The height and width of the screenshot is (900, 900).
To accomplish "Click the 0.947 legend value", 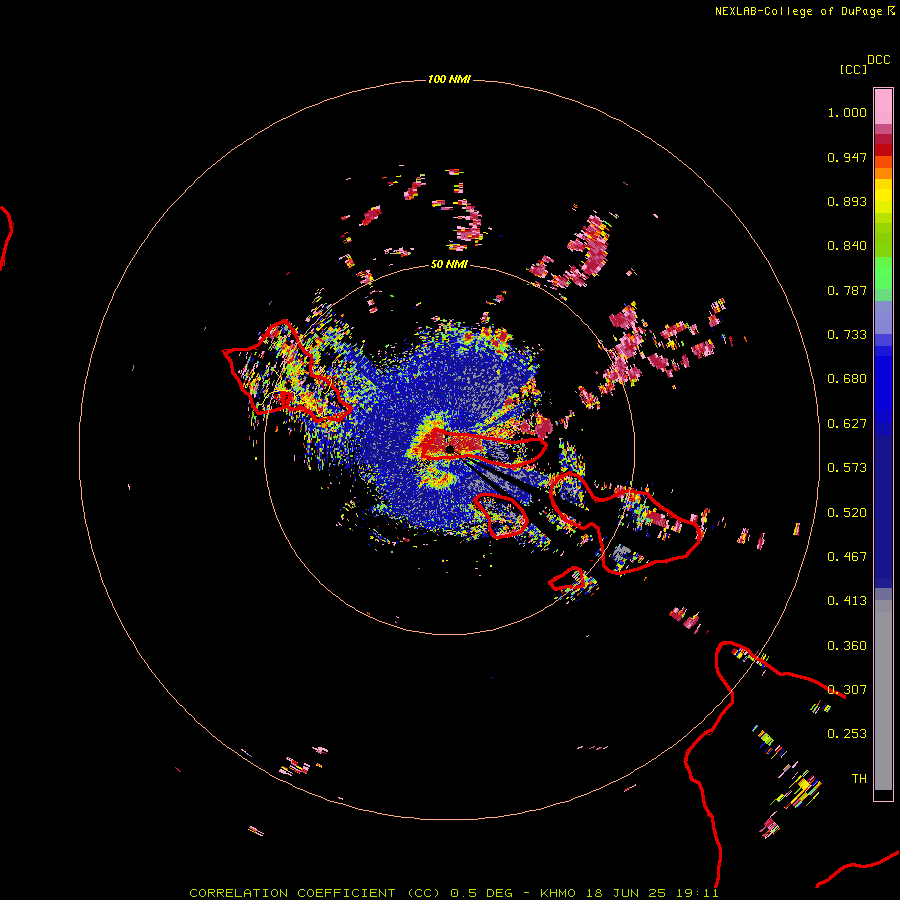I will tap(847, 157).
